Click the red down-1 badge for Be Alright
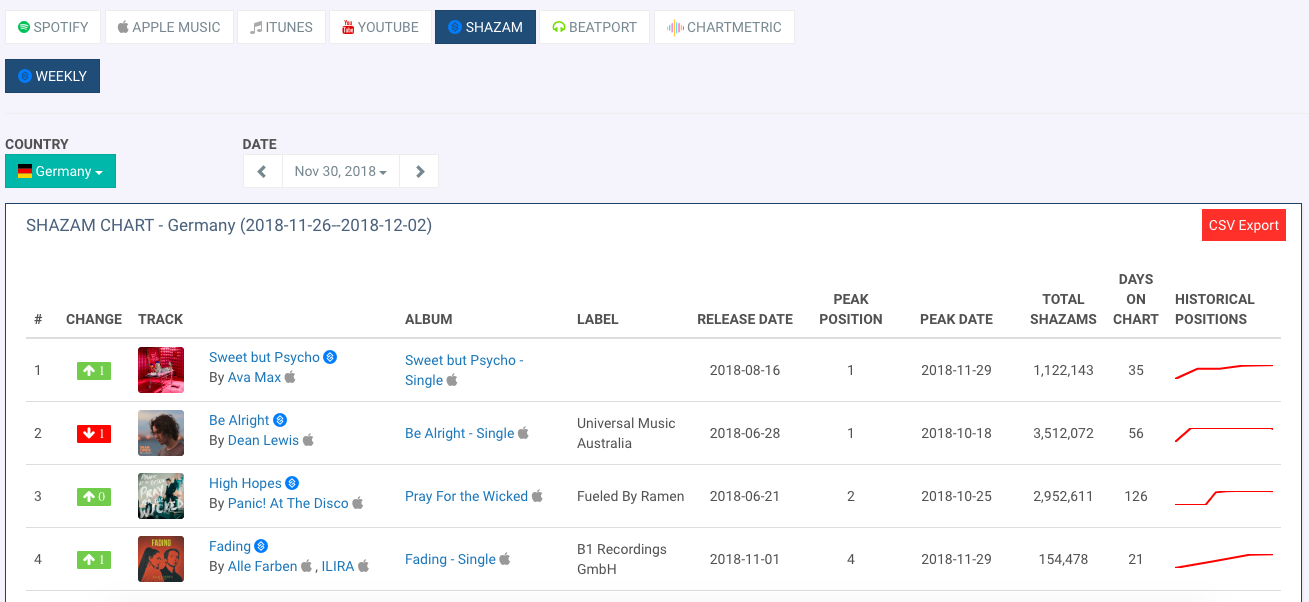Screen dimensions: 1309x602 coord(94,434)
